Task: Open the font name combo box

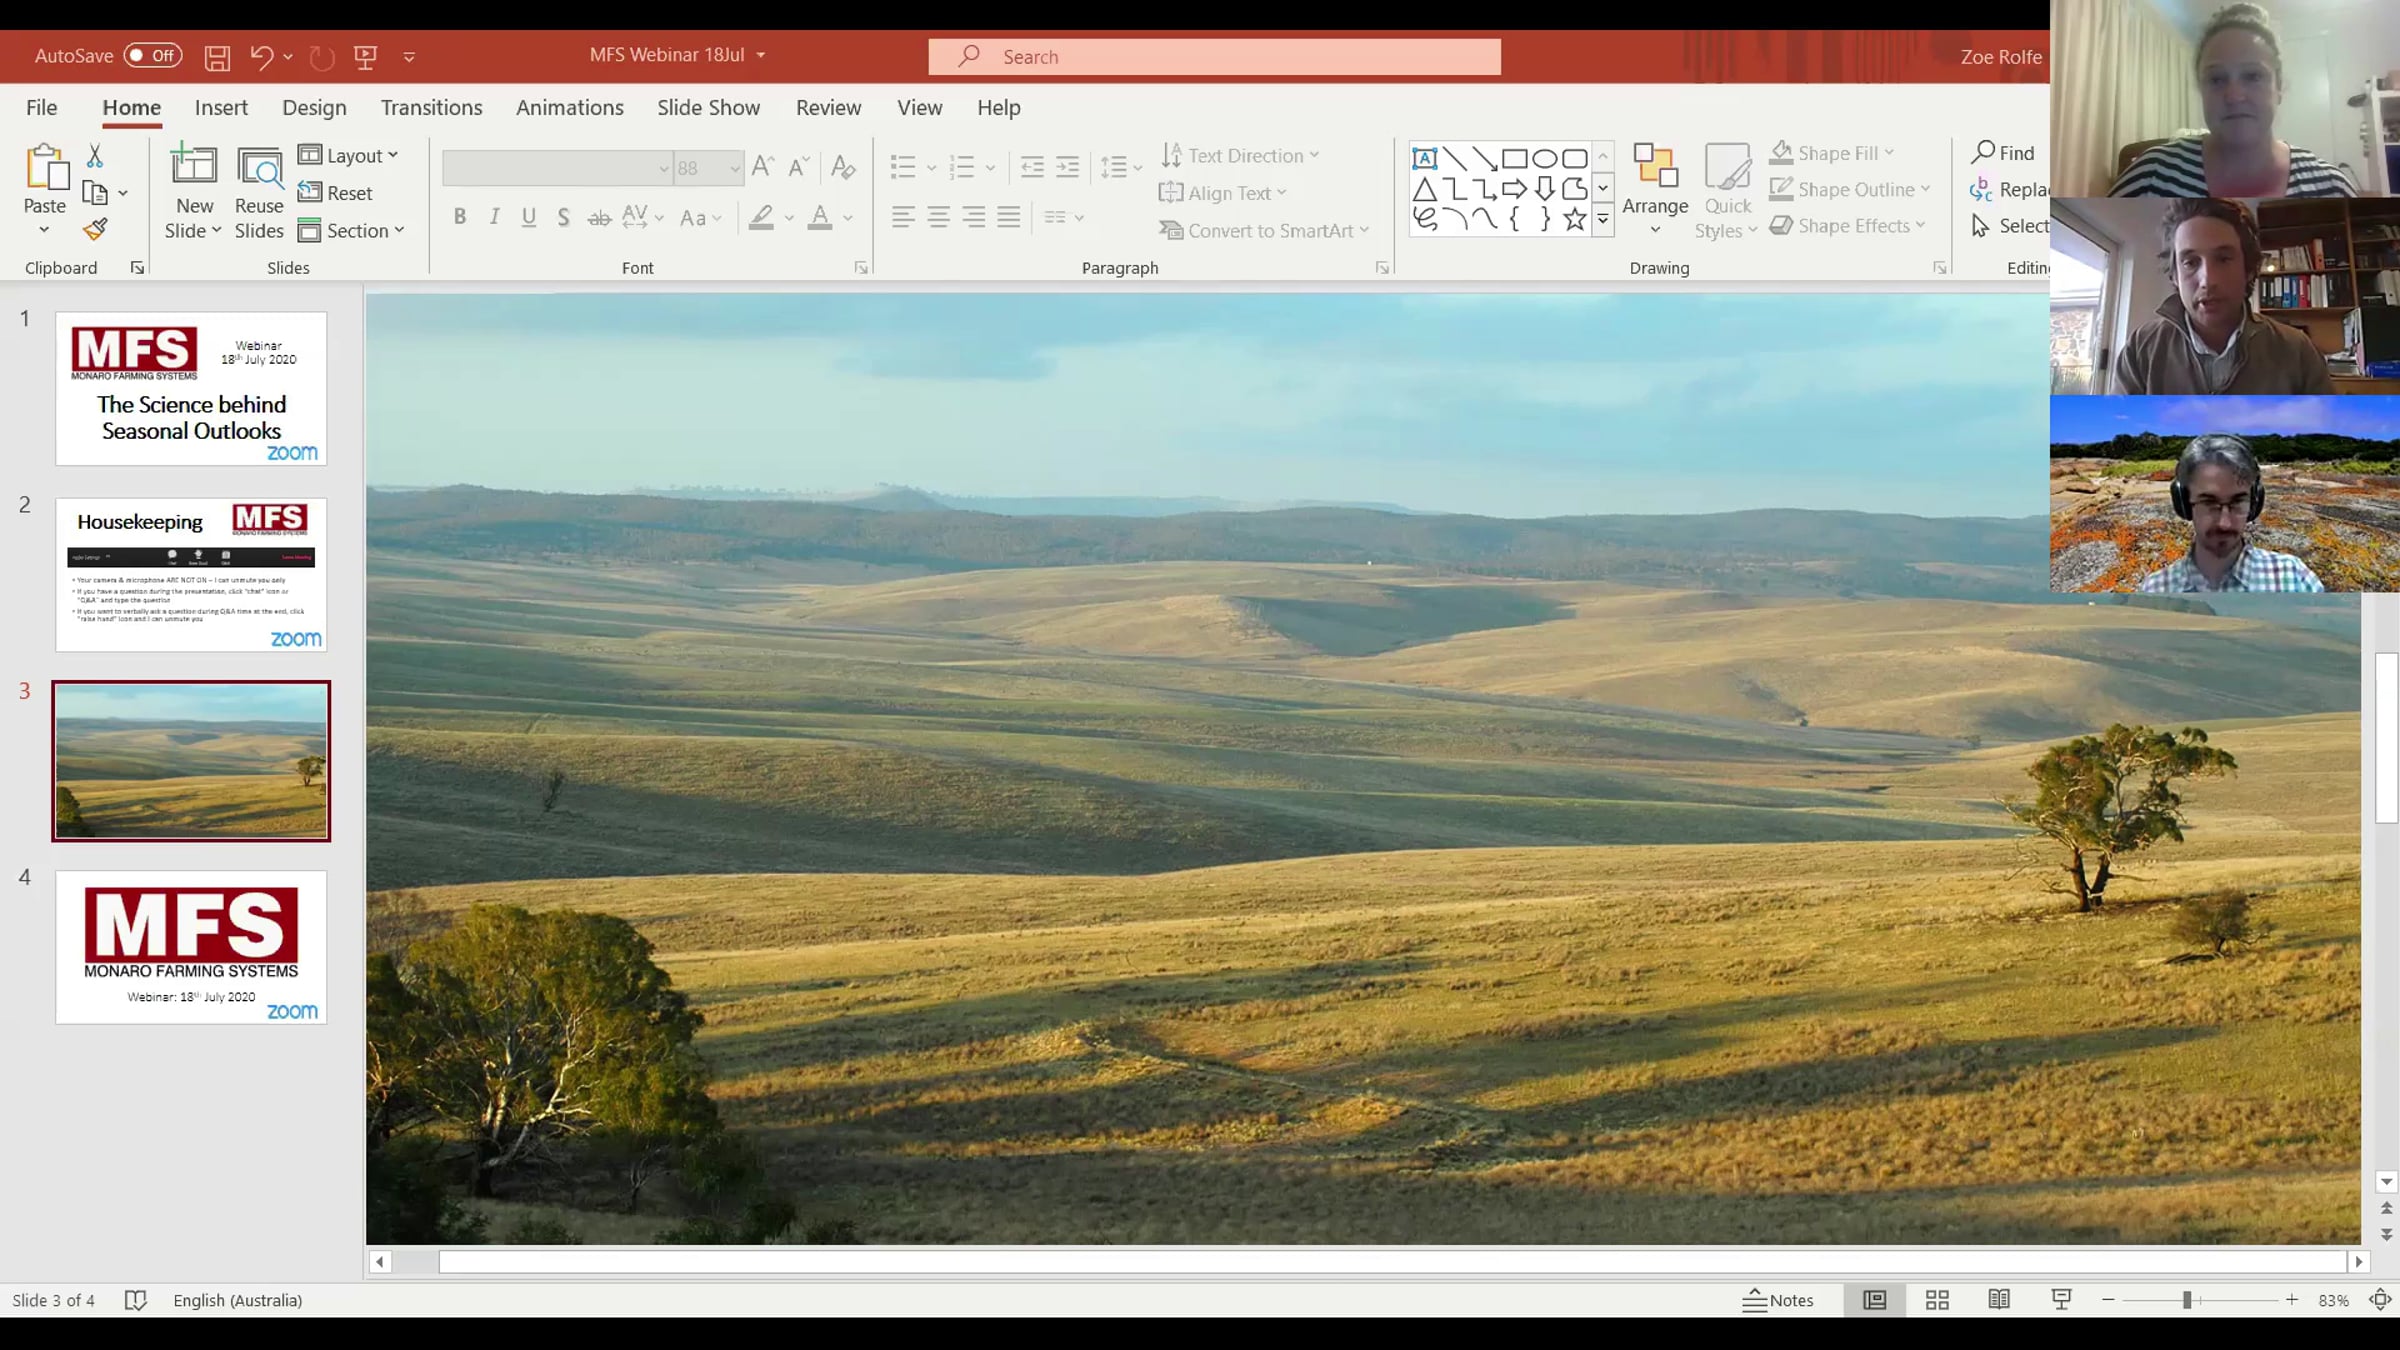Action: pos(557,168)
